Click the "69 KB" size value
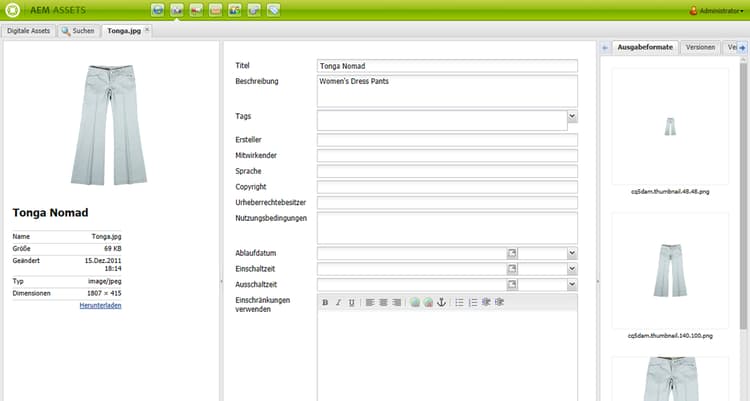The image size is (750, 401). (113, 249)
